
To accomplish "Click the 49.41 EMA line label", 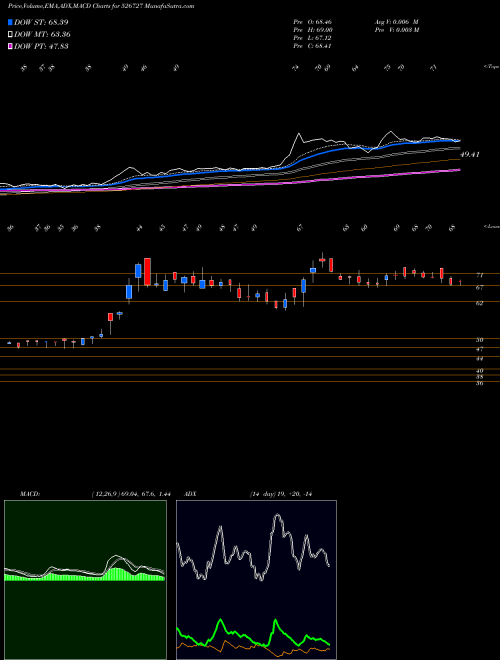I will click(x=470, y=154).
